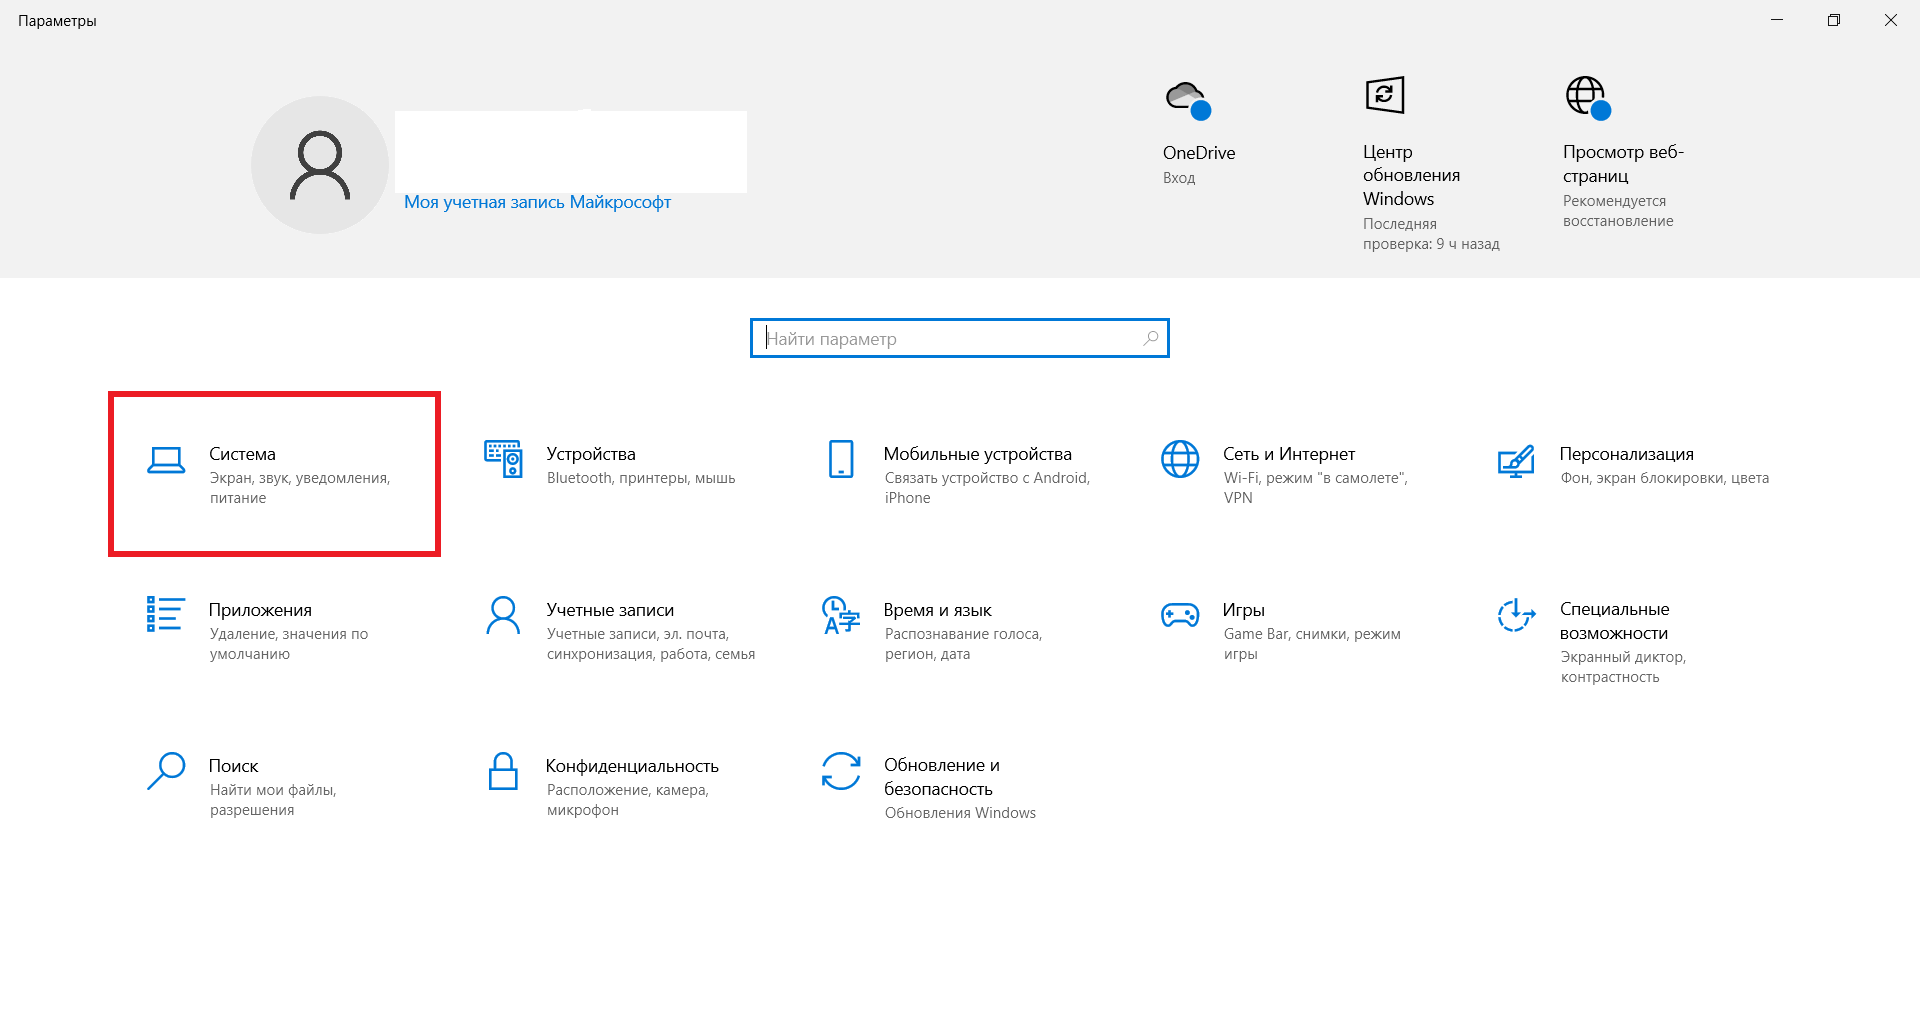Select Время и язык title text
This screenshot has height=1015, width=1920.
coord(937,610)
